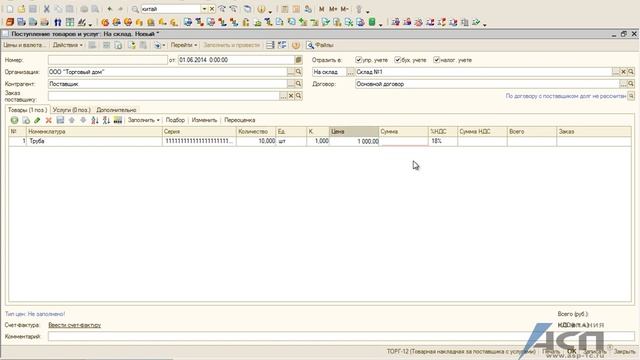This screenshot has height=360, width=640.
Task: Move row down with the down arrow icon
Action: pyautogui.click(x=83, y=120)
